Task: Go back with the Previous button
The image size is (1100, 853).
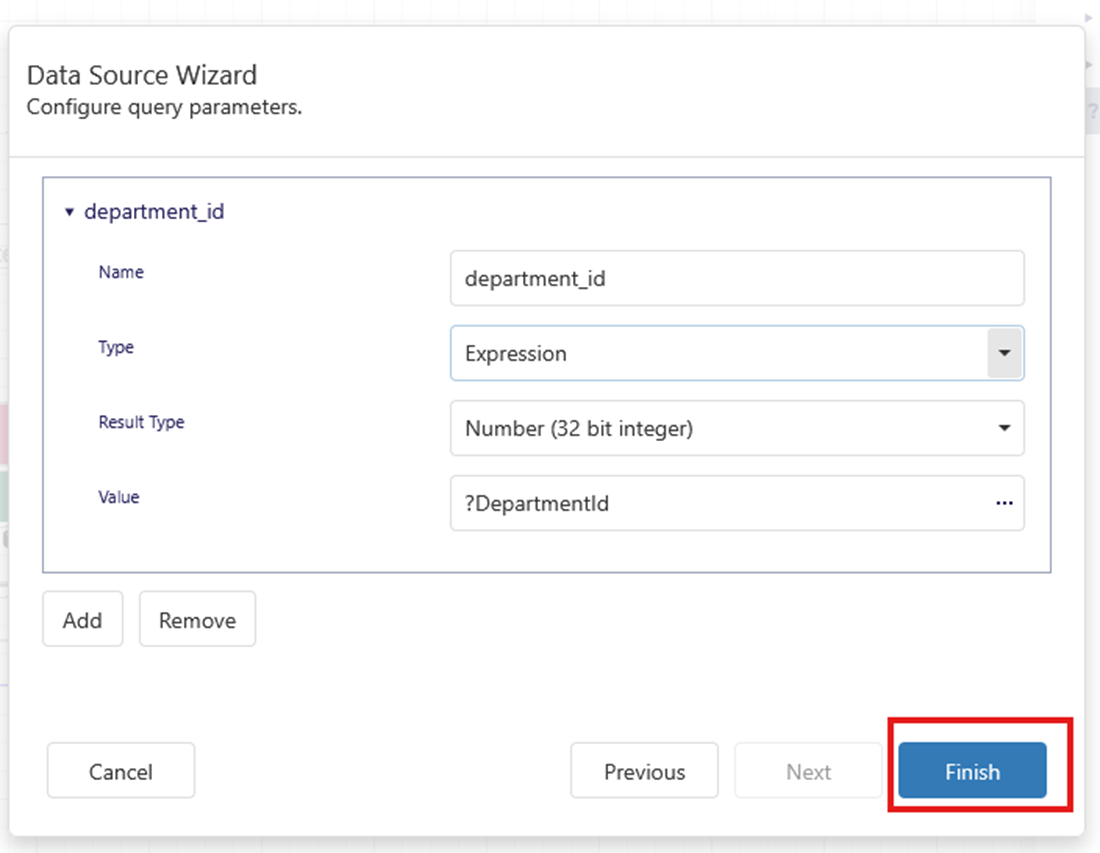Action: 644,771
